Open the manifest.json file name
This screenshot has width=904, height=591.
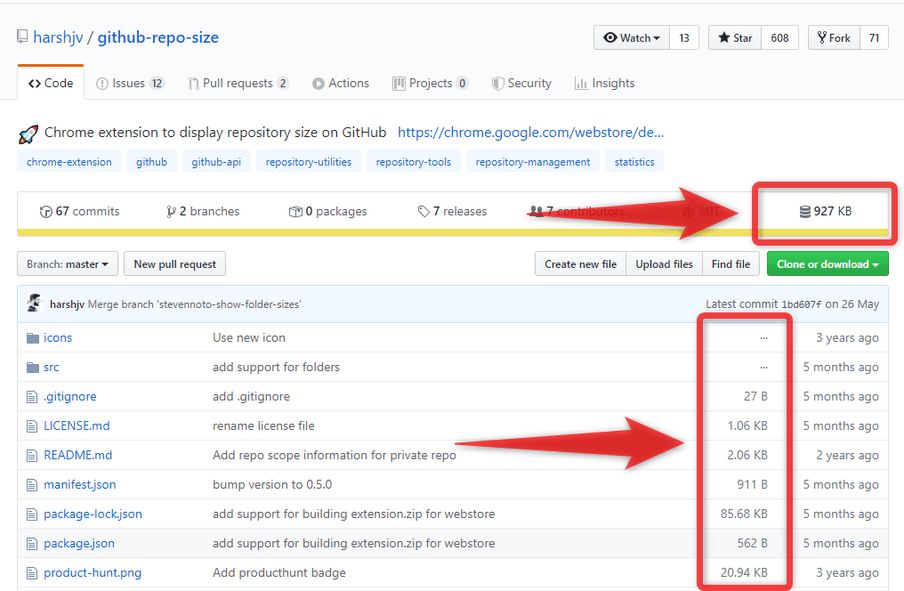pyautogui.click(x=80, y=485)
